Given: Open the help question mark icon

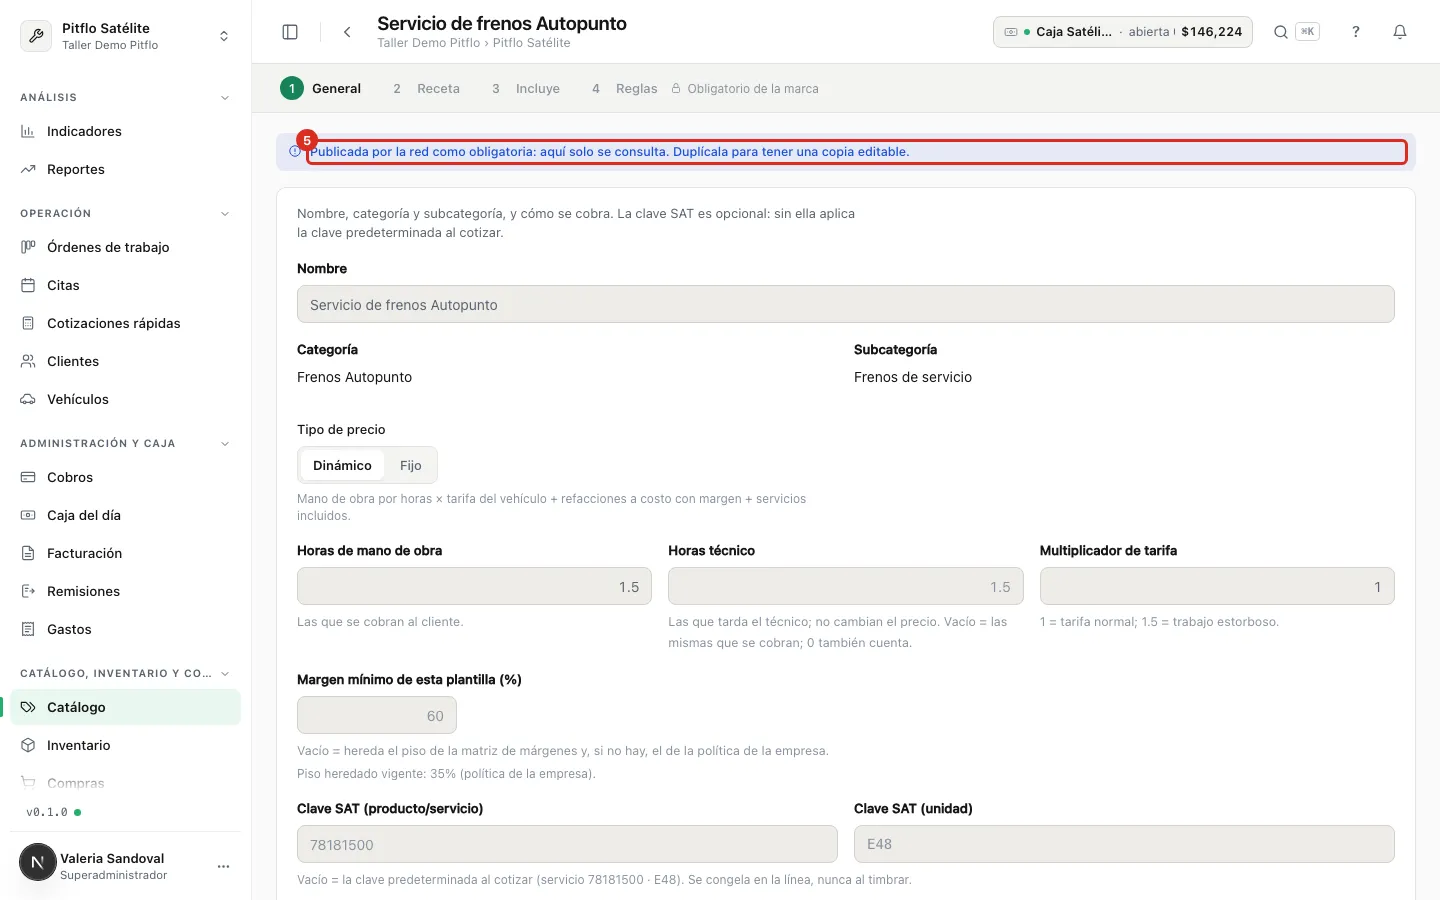Looking at the screenshot, I should click(1356, 32).
